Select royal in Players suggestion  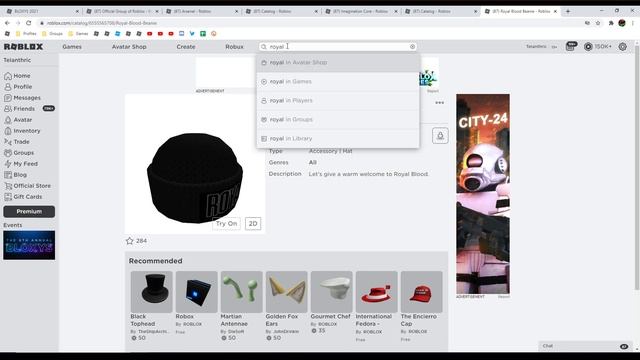[x=338, y=100]
